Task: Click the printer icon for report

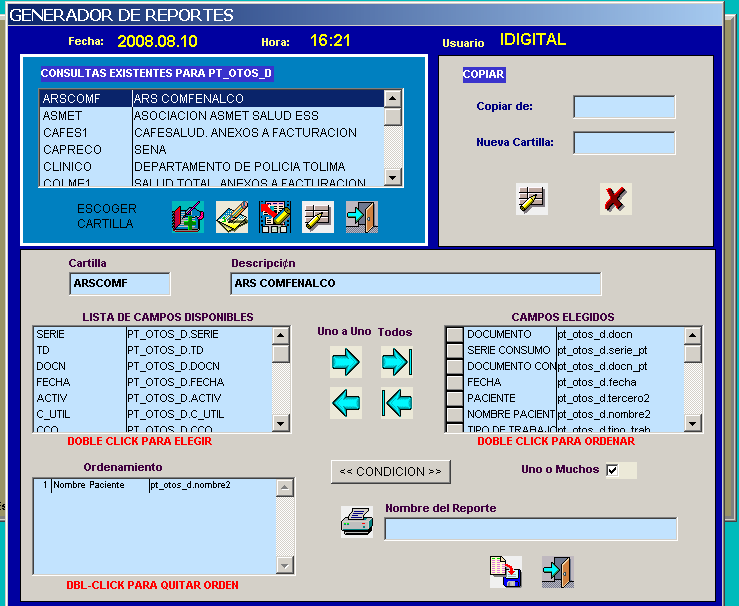Action: point(357,522)
